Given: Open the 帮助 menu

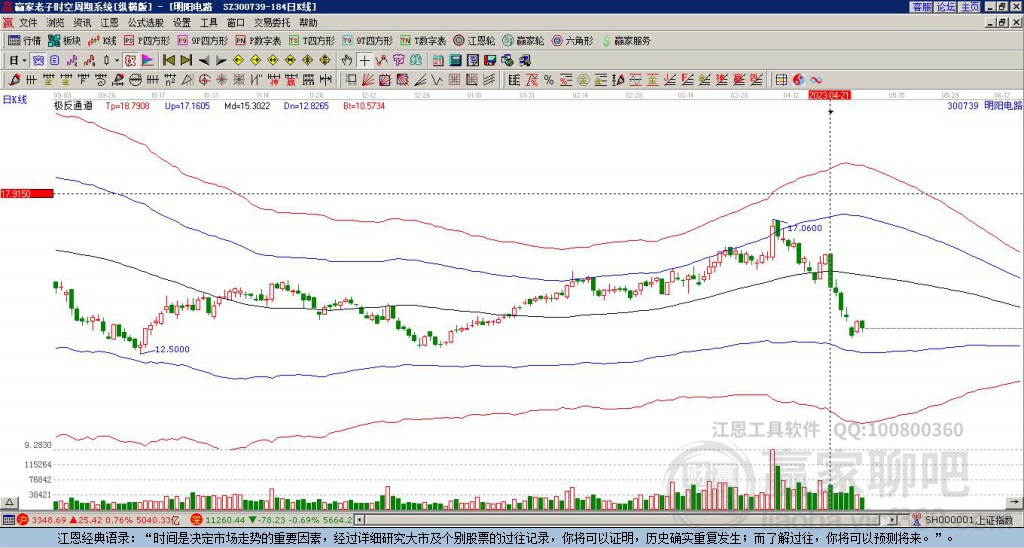Looking at the screenshot, I should tap(308, 23).
